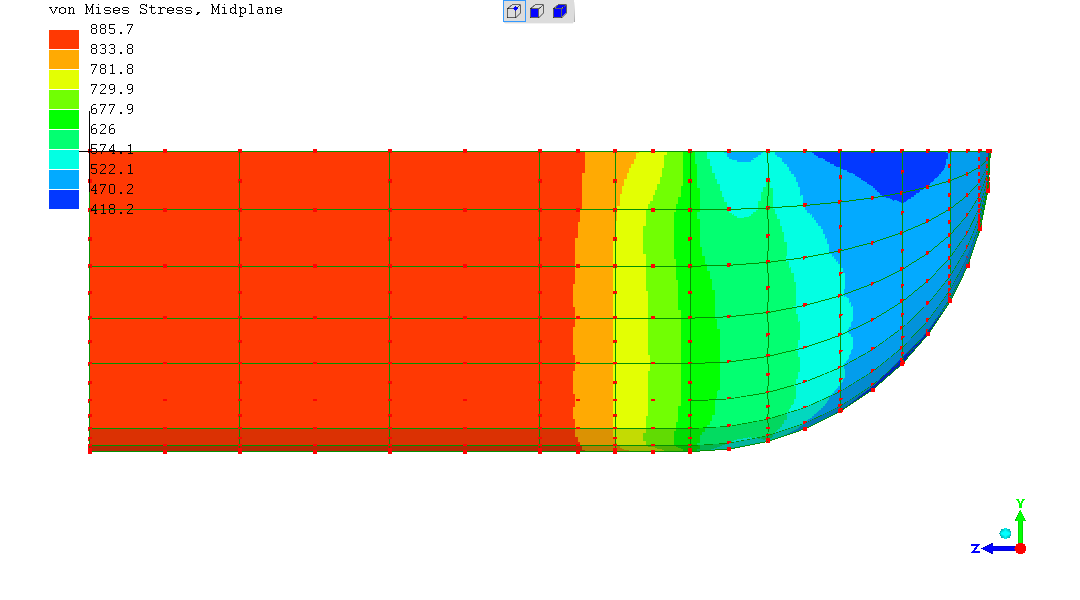Click the orange 833.8 legend color
The width and height of the screenshot is (1080, 600).
coord(64,59)
